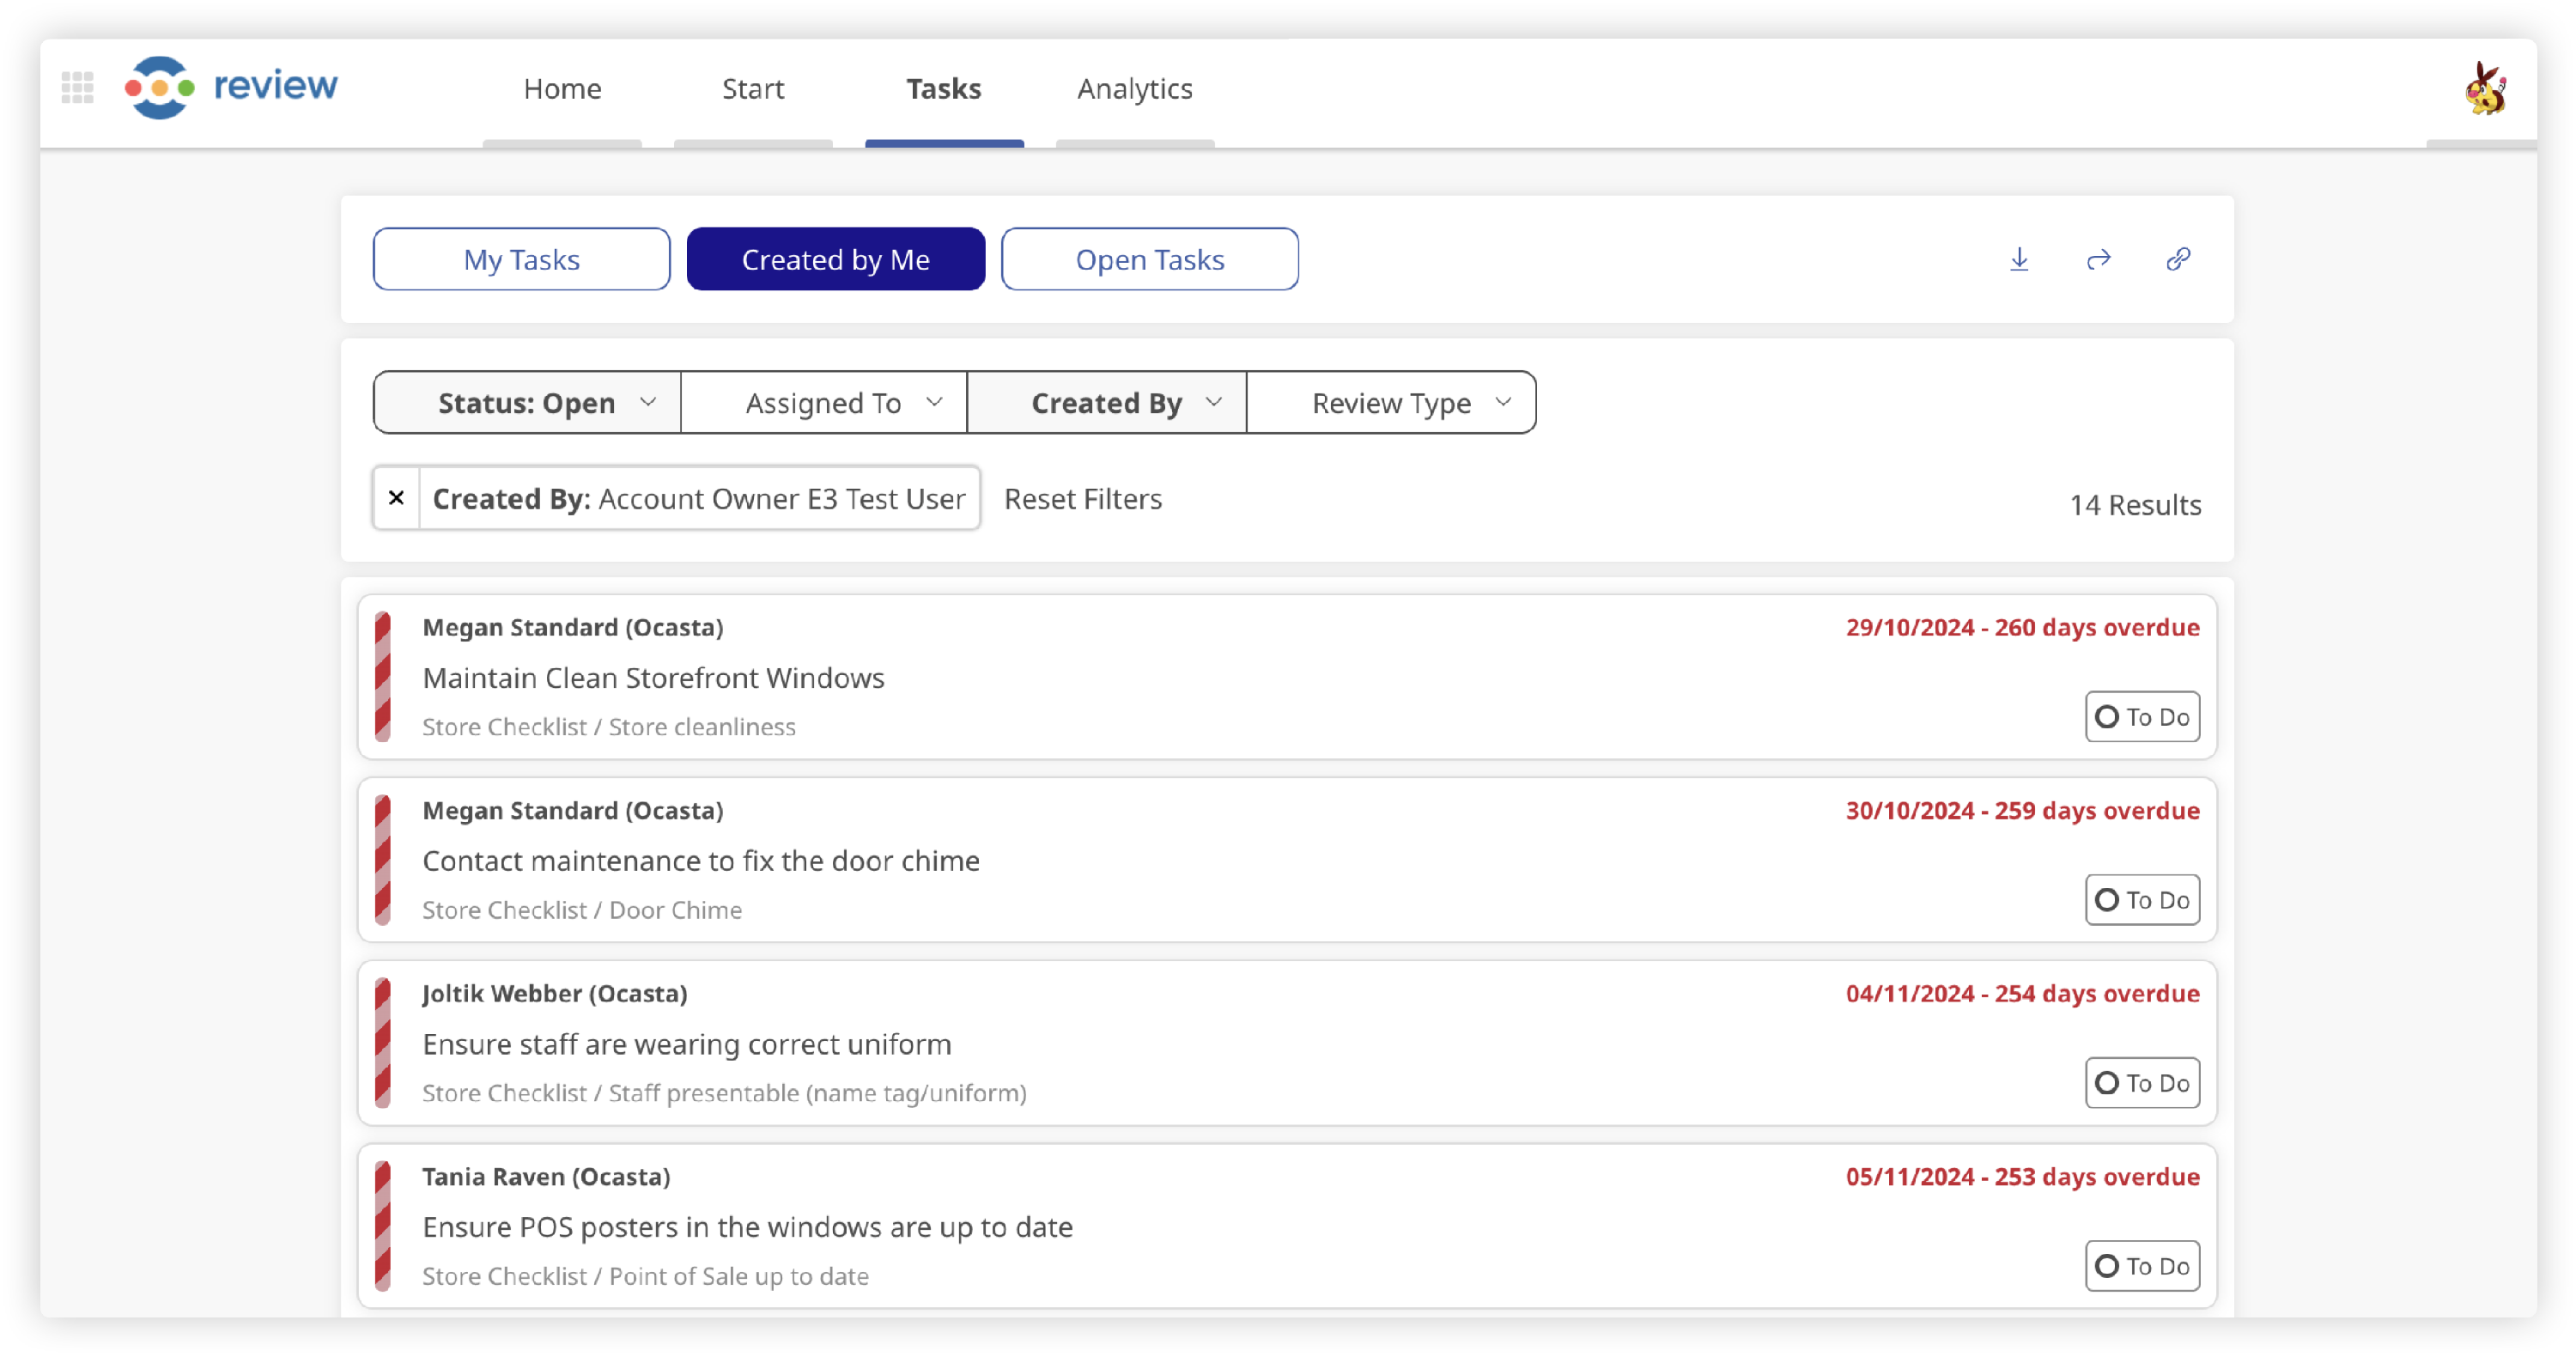
Task: Open the Ensure POS posters task card
Action: click(1100, 1227)
